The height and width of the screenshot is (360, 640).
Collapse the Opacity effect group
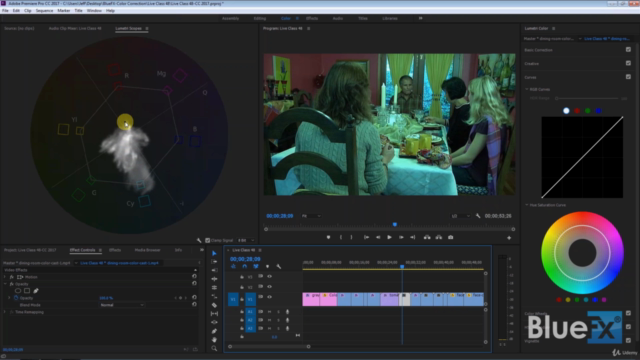click(5, 284)
